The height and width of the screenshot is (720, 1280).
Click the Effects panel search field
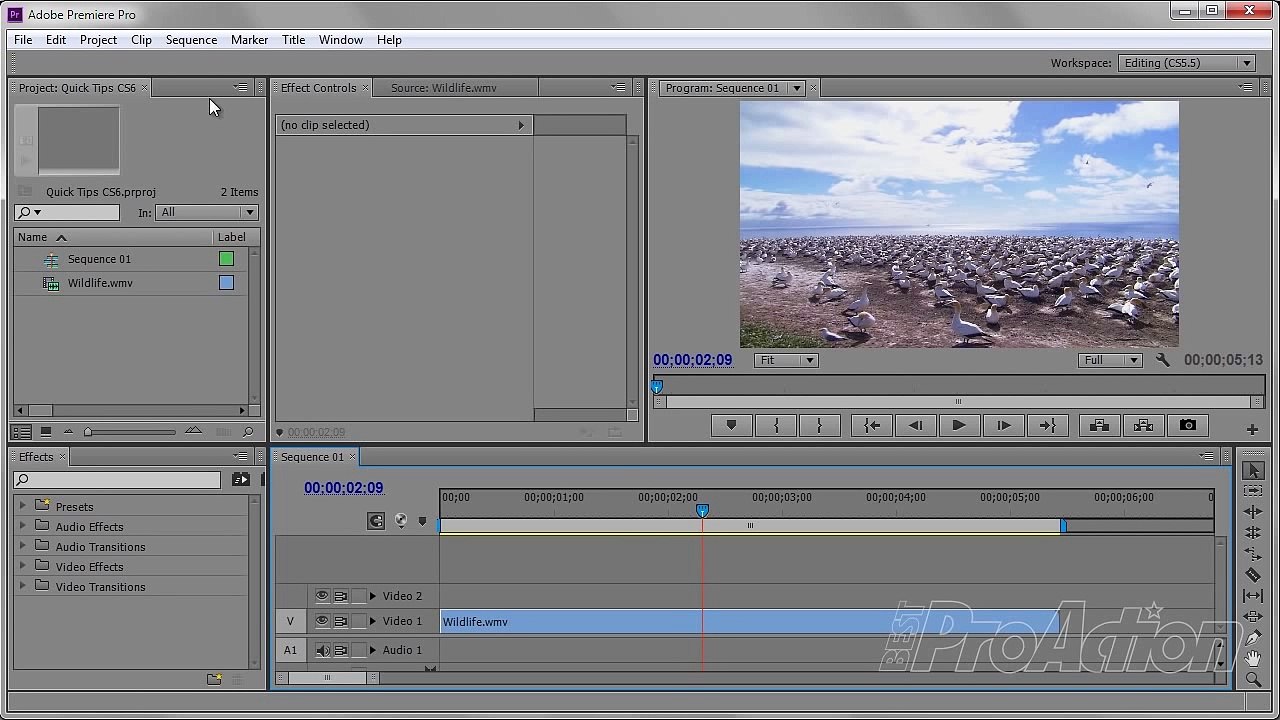pos(117,480)
